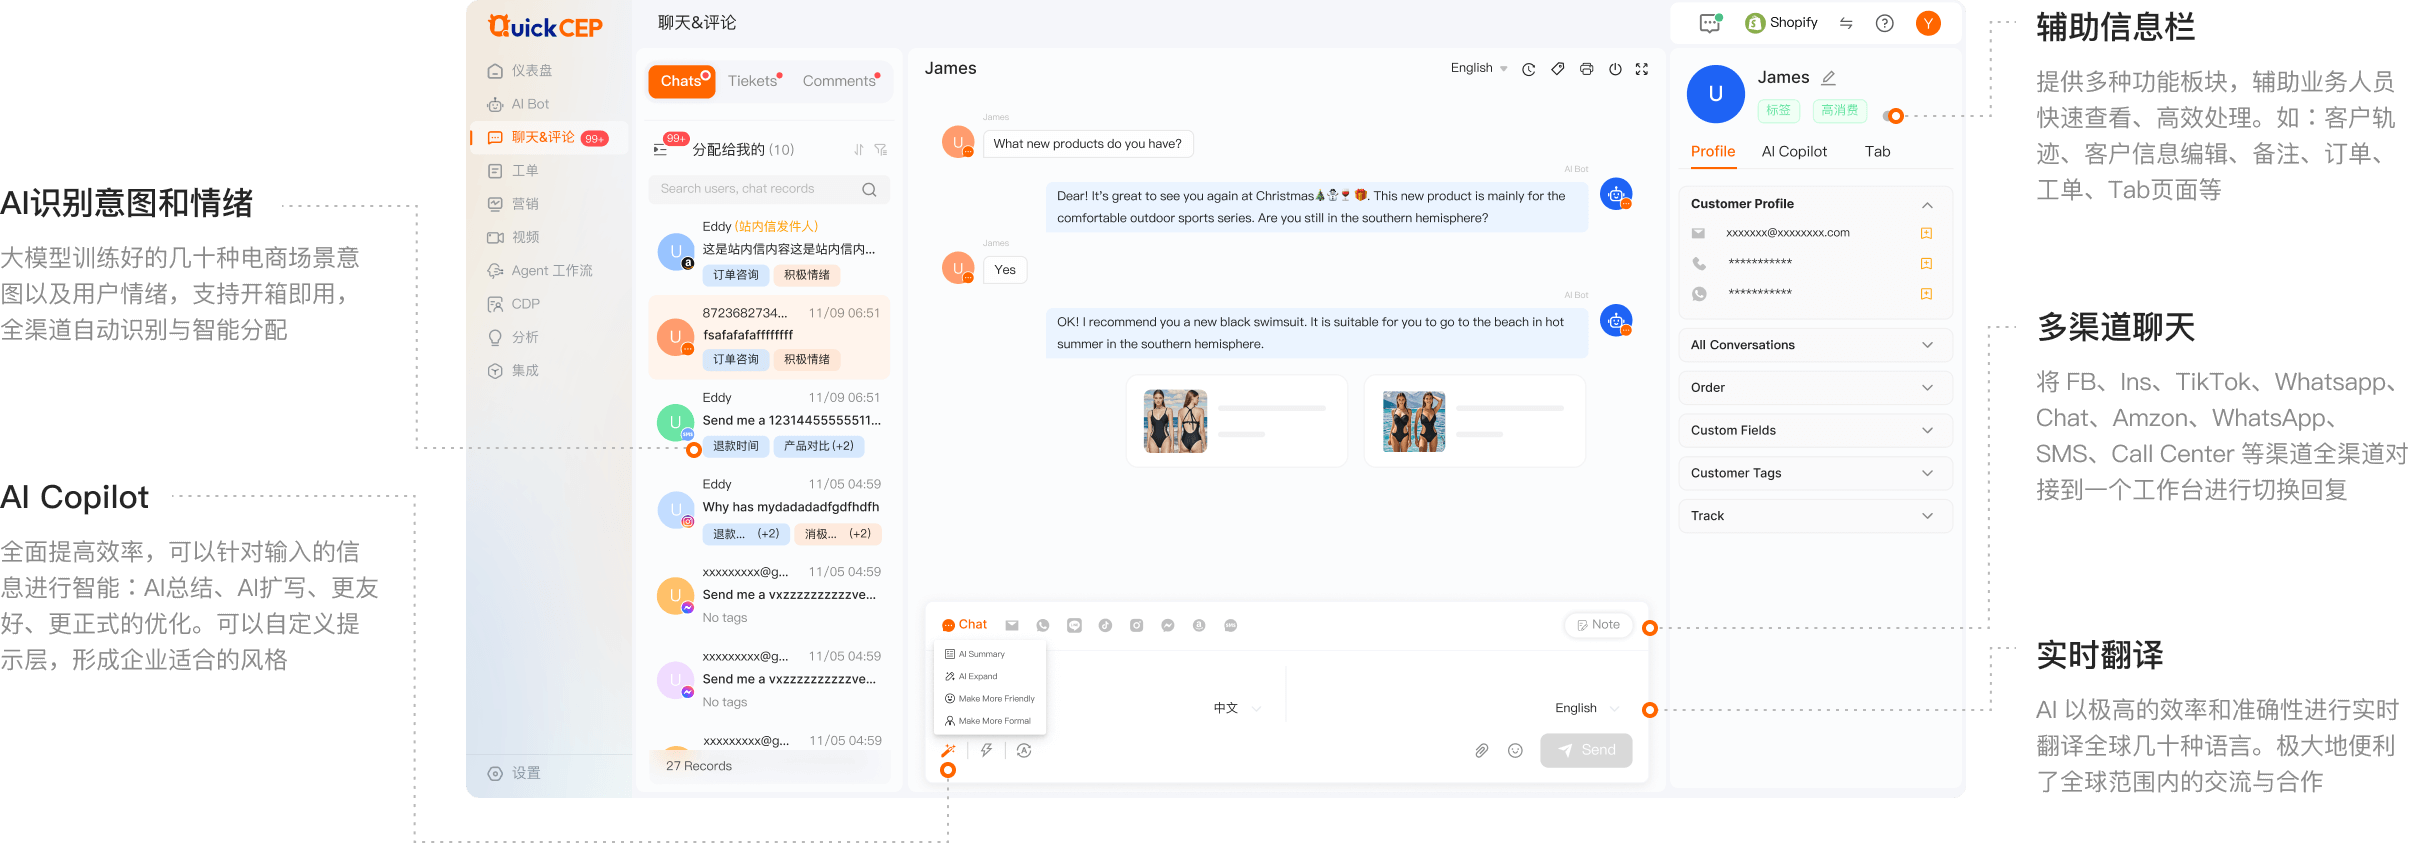
Task: Switch to the AI Copilot tab
Action: click(1794, 152)
